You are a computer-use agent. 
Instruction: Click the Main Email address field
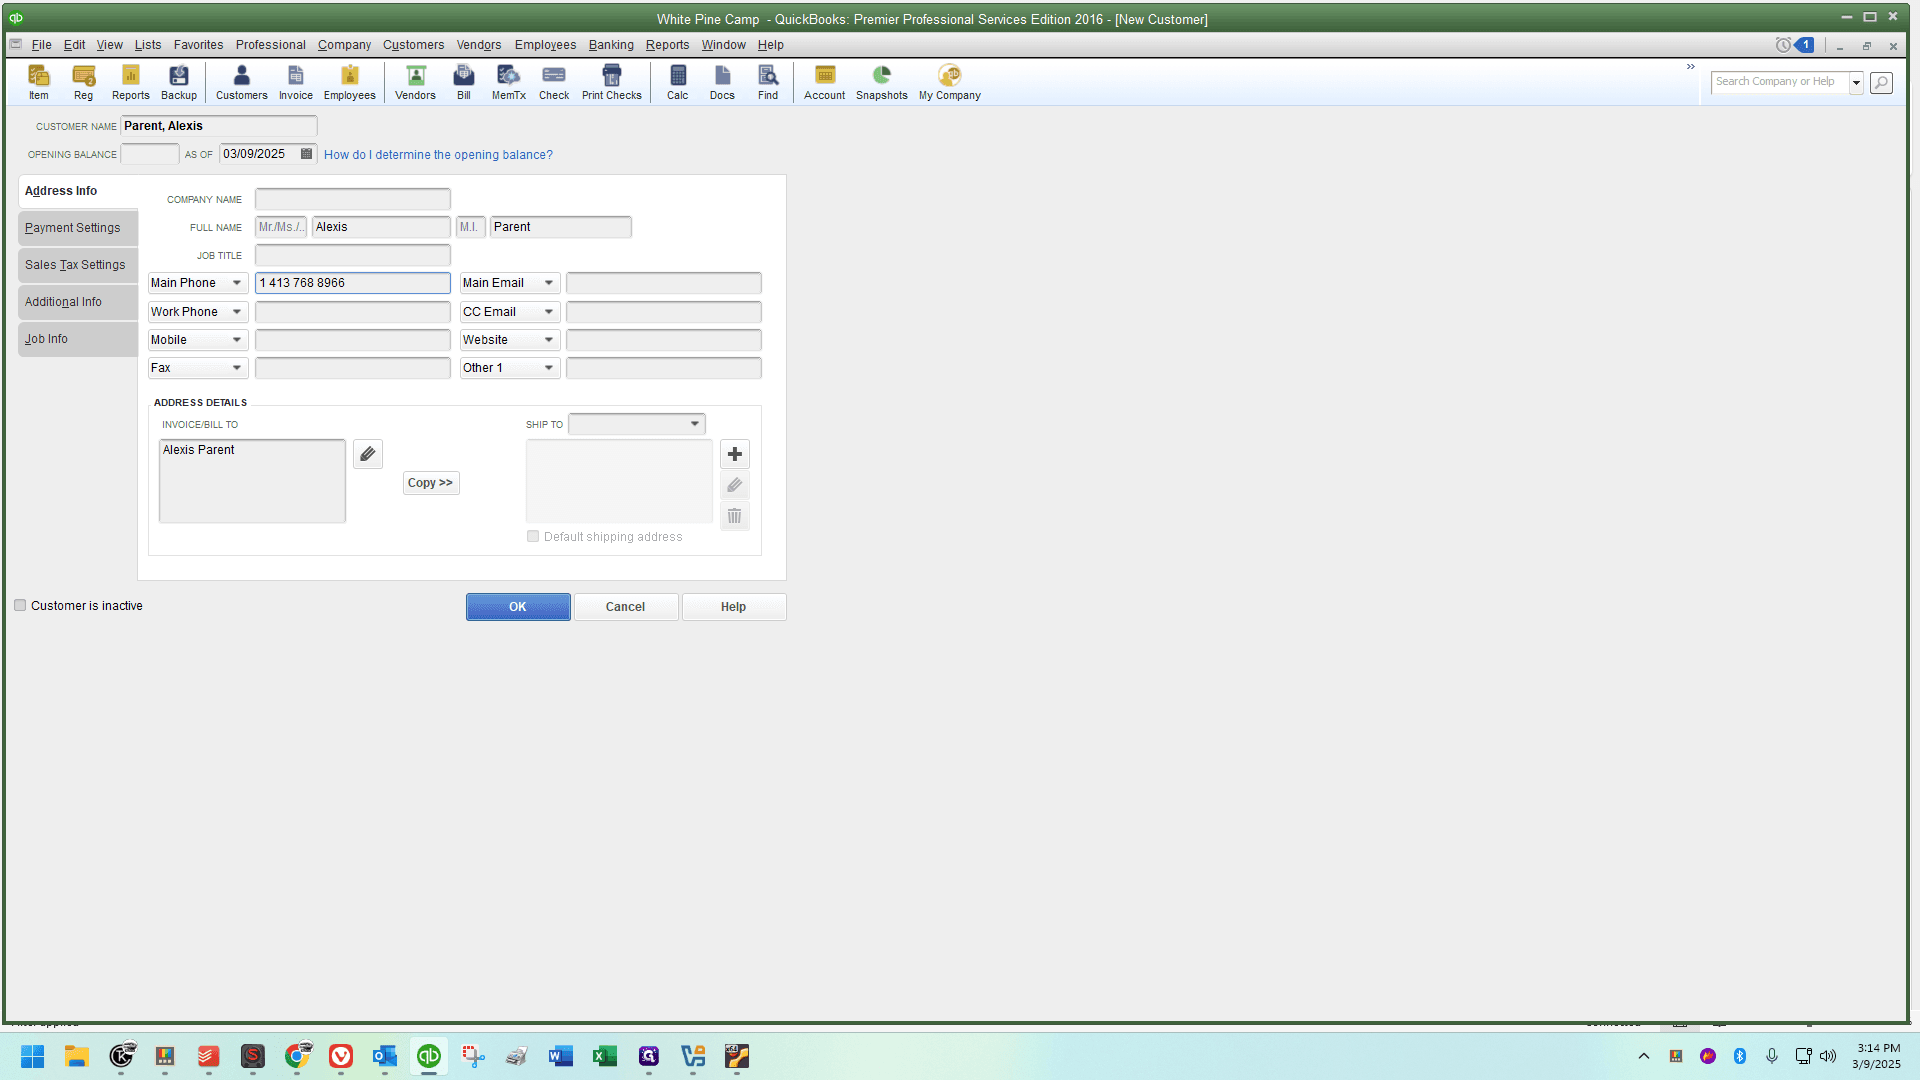coord(664,283)
